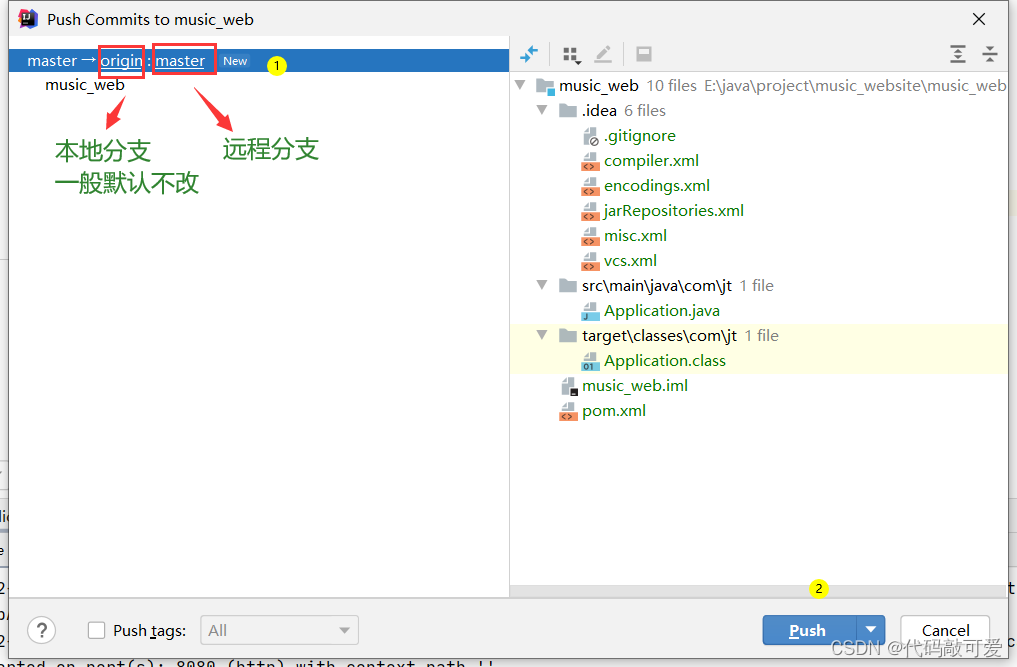Screen dimensions: 1017x667
Task: Click the misc.xml file icon
Action: (x=590, y=236)
